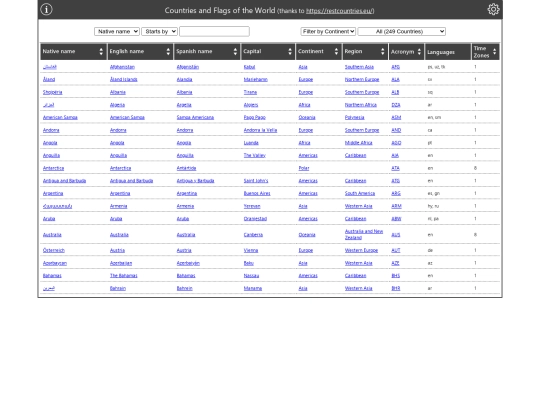Open Samoa Americana Spanish name link
This screenshot has width=540, height=405.
[195, 117]
